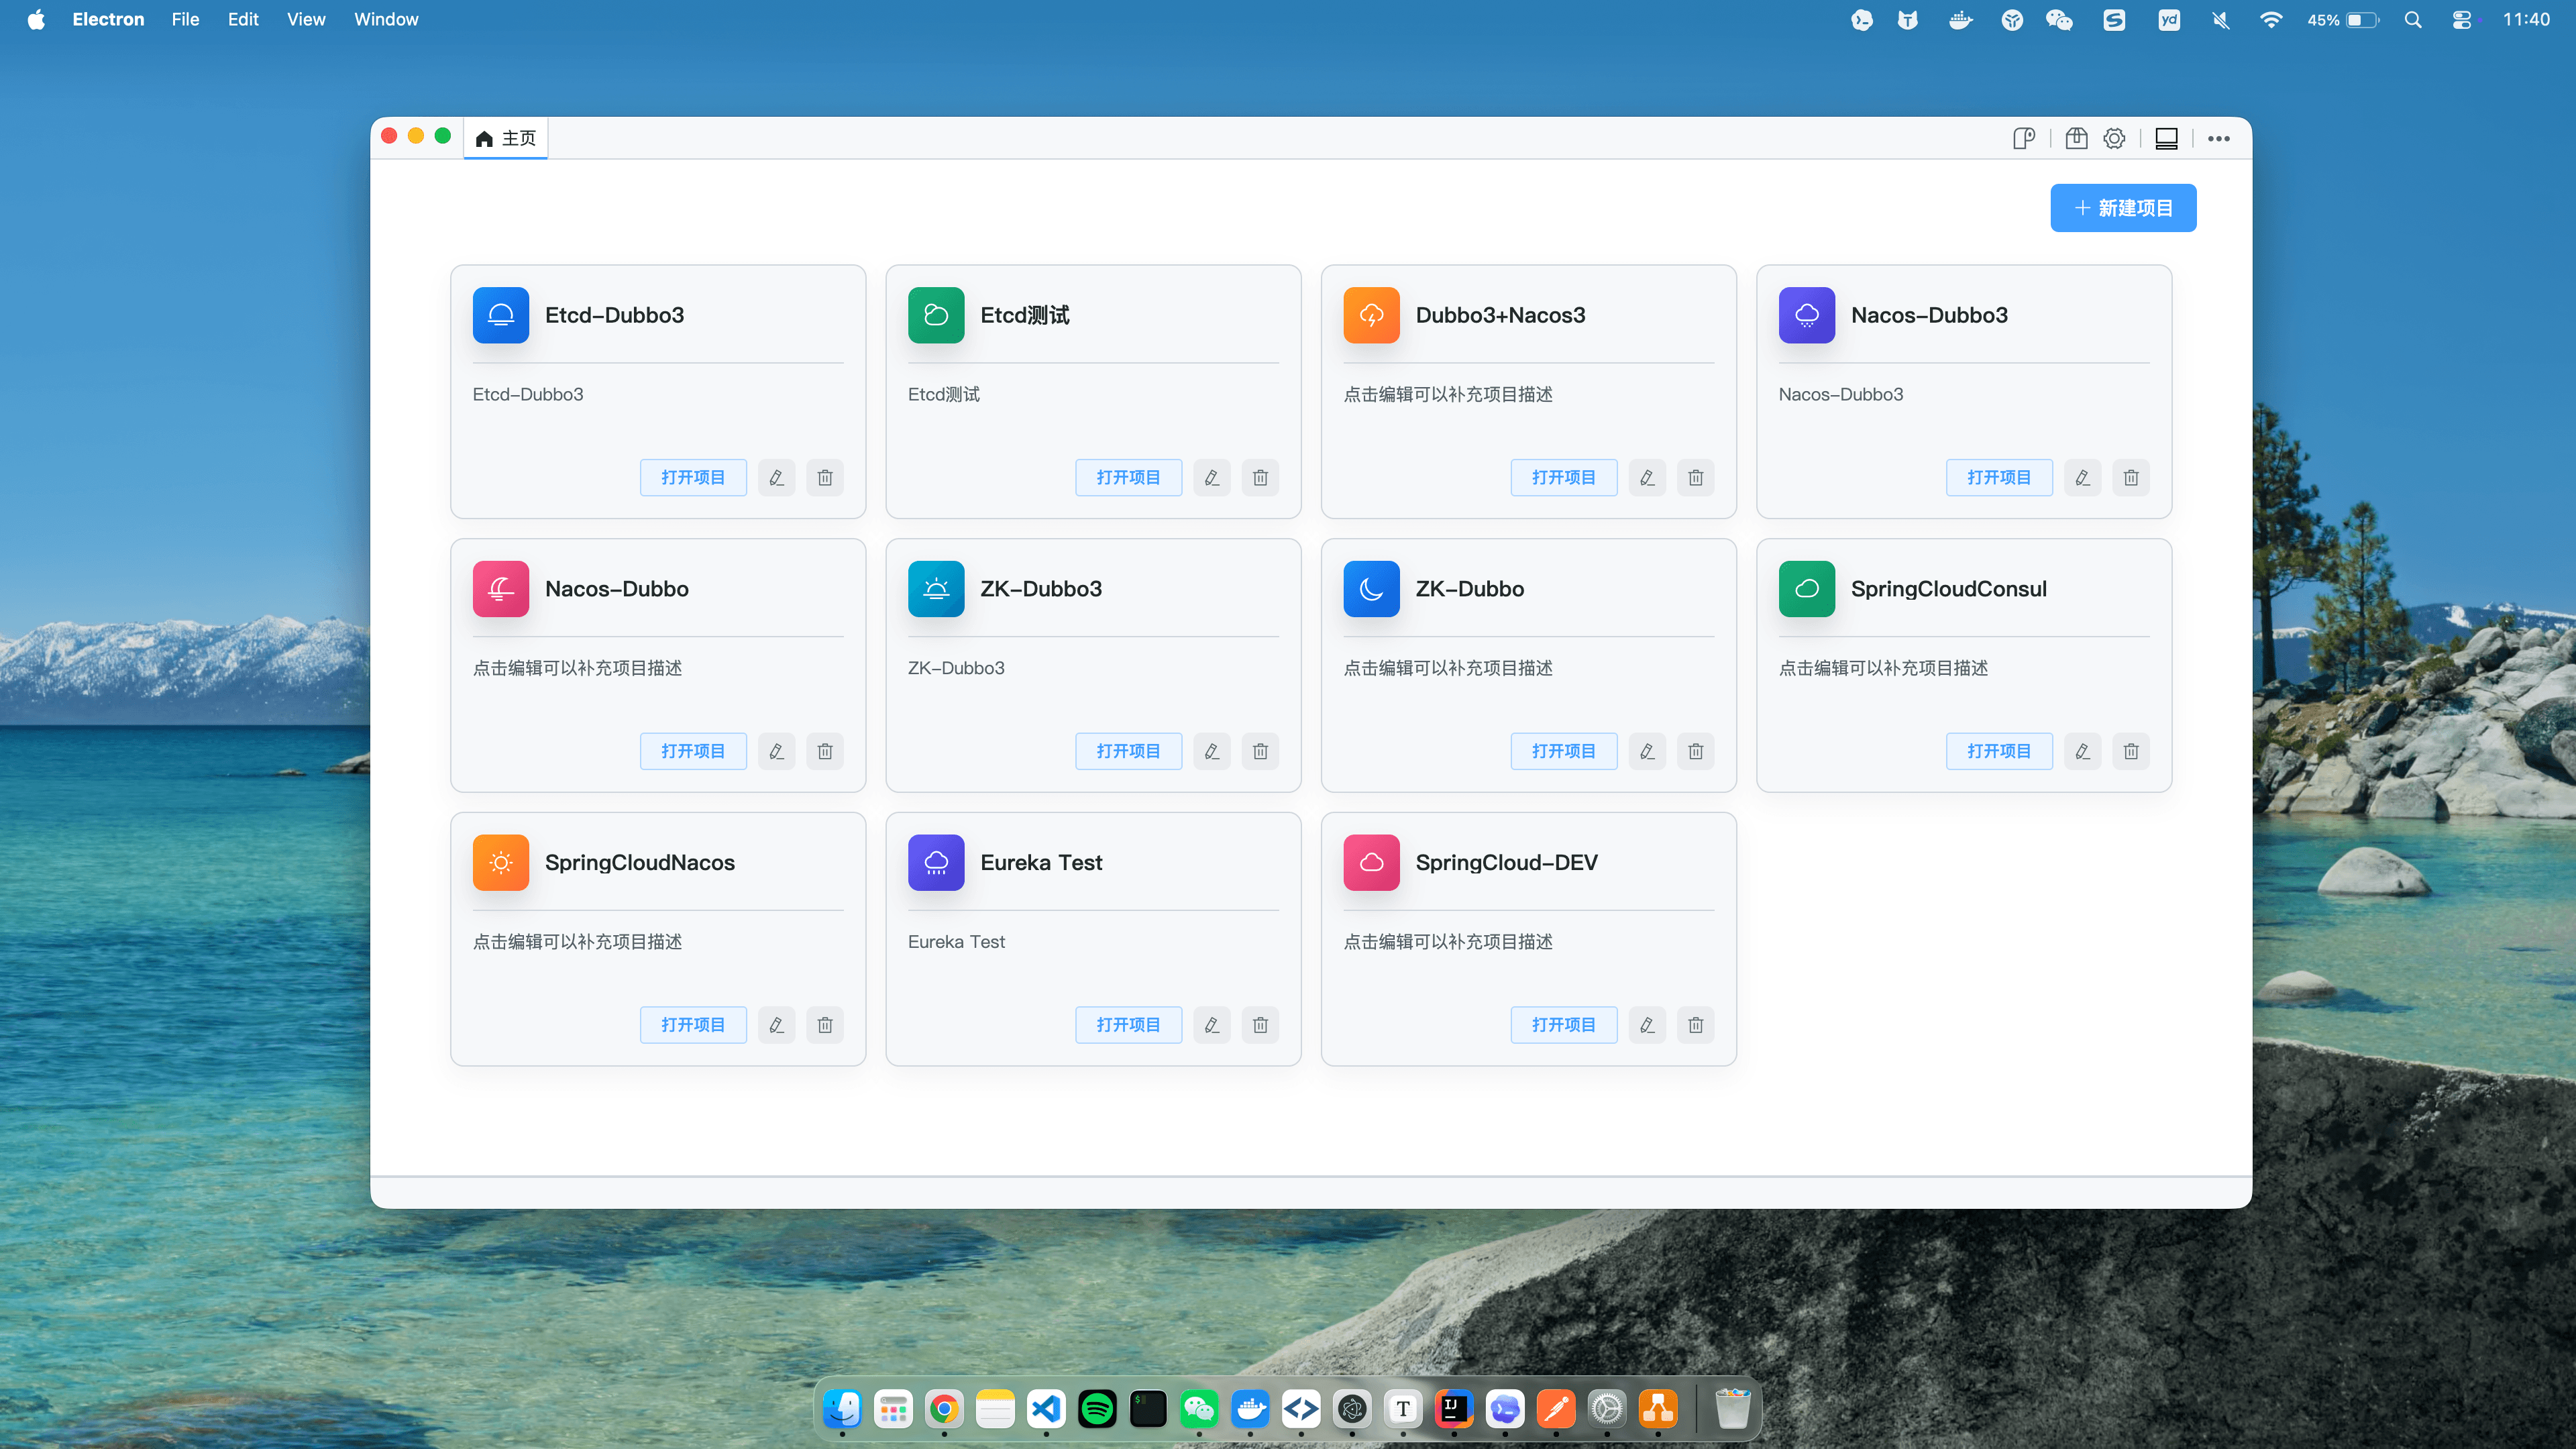Create a new project with 新建项目
2576x1449 pixels.
pyautogui.click(x=2123, y=208)
